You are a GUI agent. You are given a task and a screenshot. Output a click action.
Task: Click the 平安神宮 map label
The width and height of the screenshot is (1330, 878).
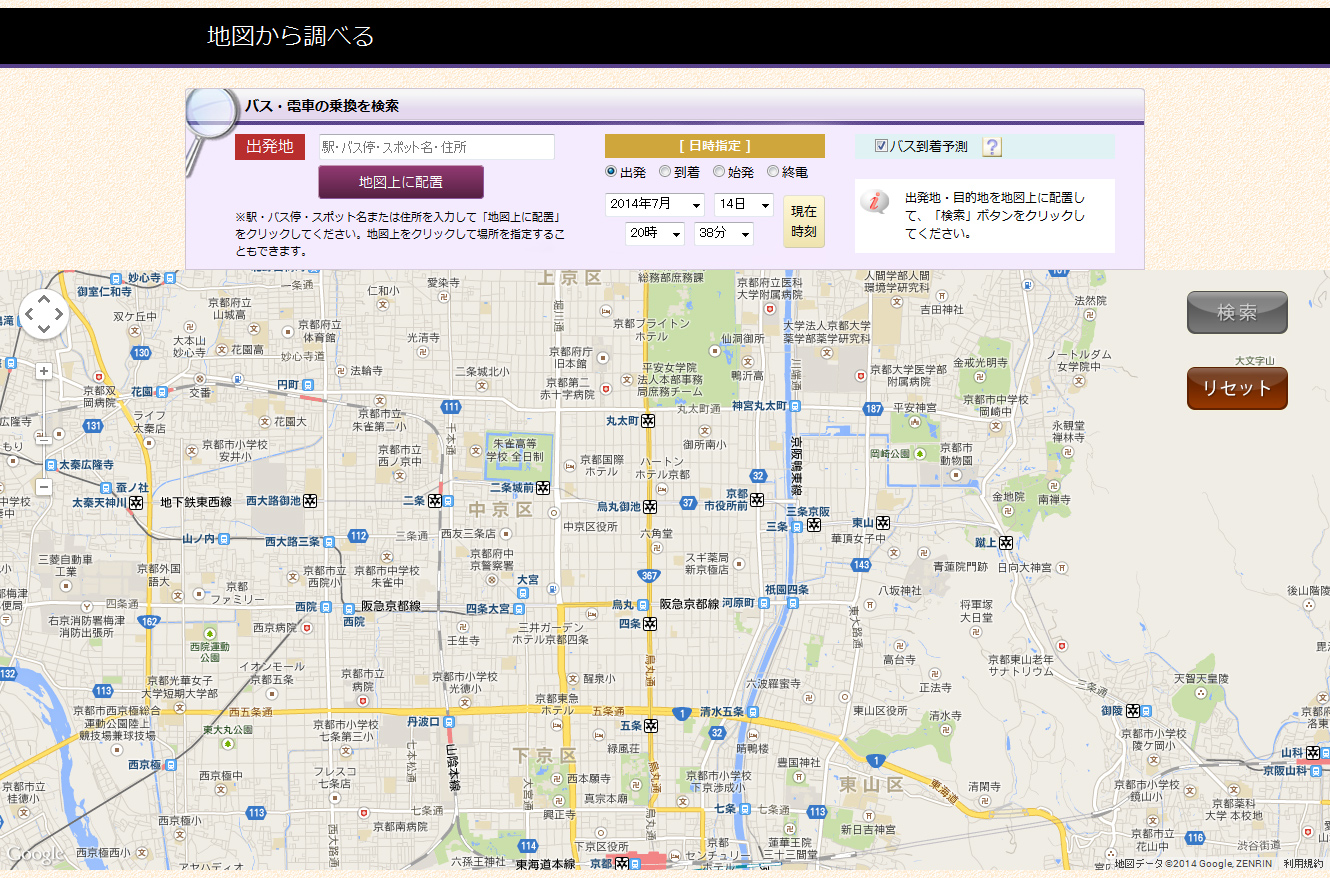[914, 408]
